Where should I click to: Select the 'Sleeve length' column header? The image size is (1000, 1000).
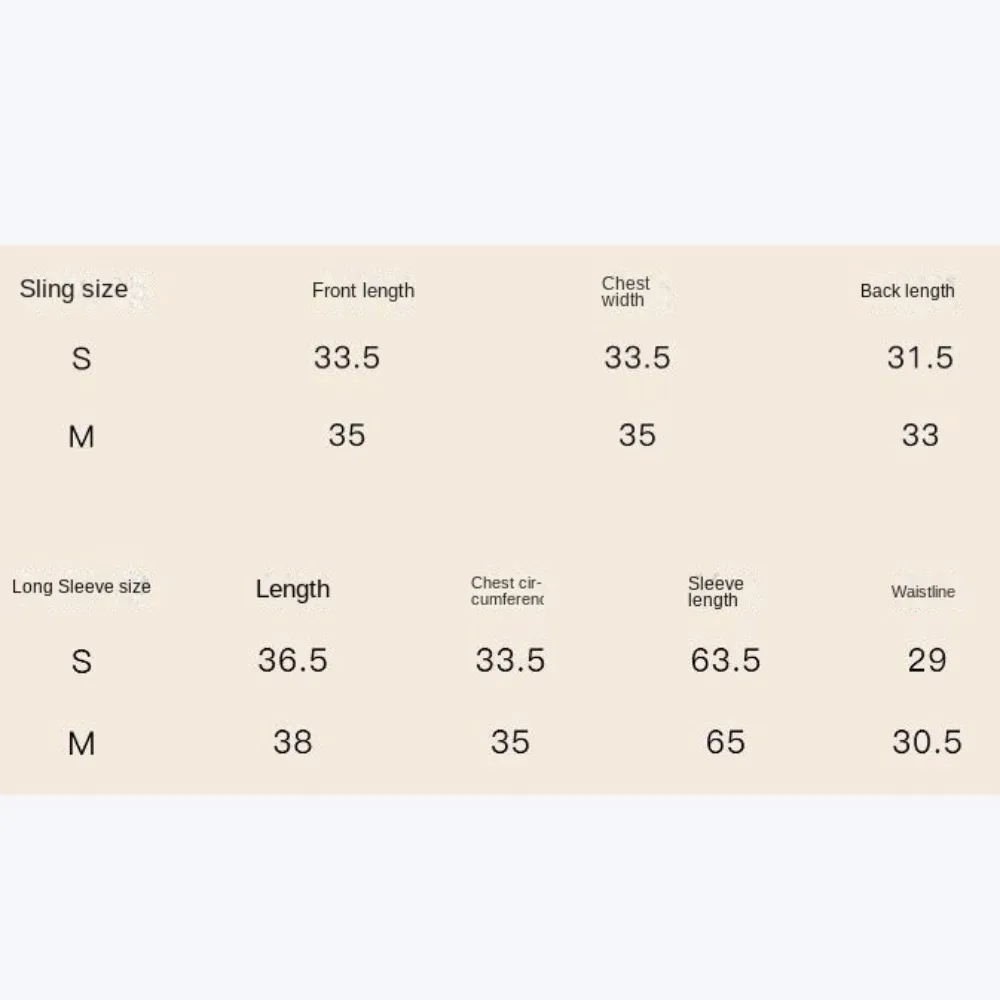tap(715, 591)
